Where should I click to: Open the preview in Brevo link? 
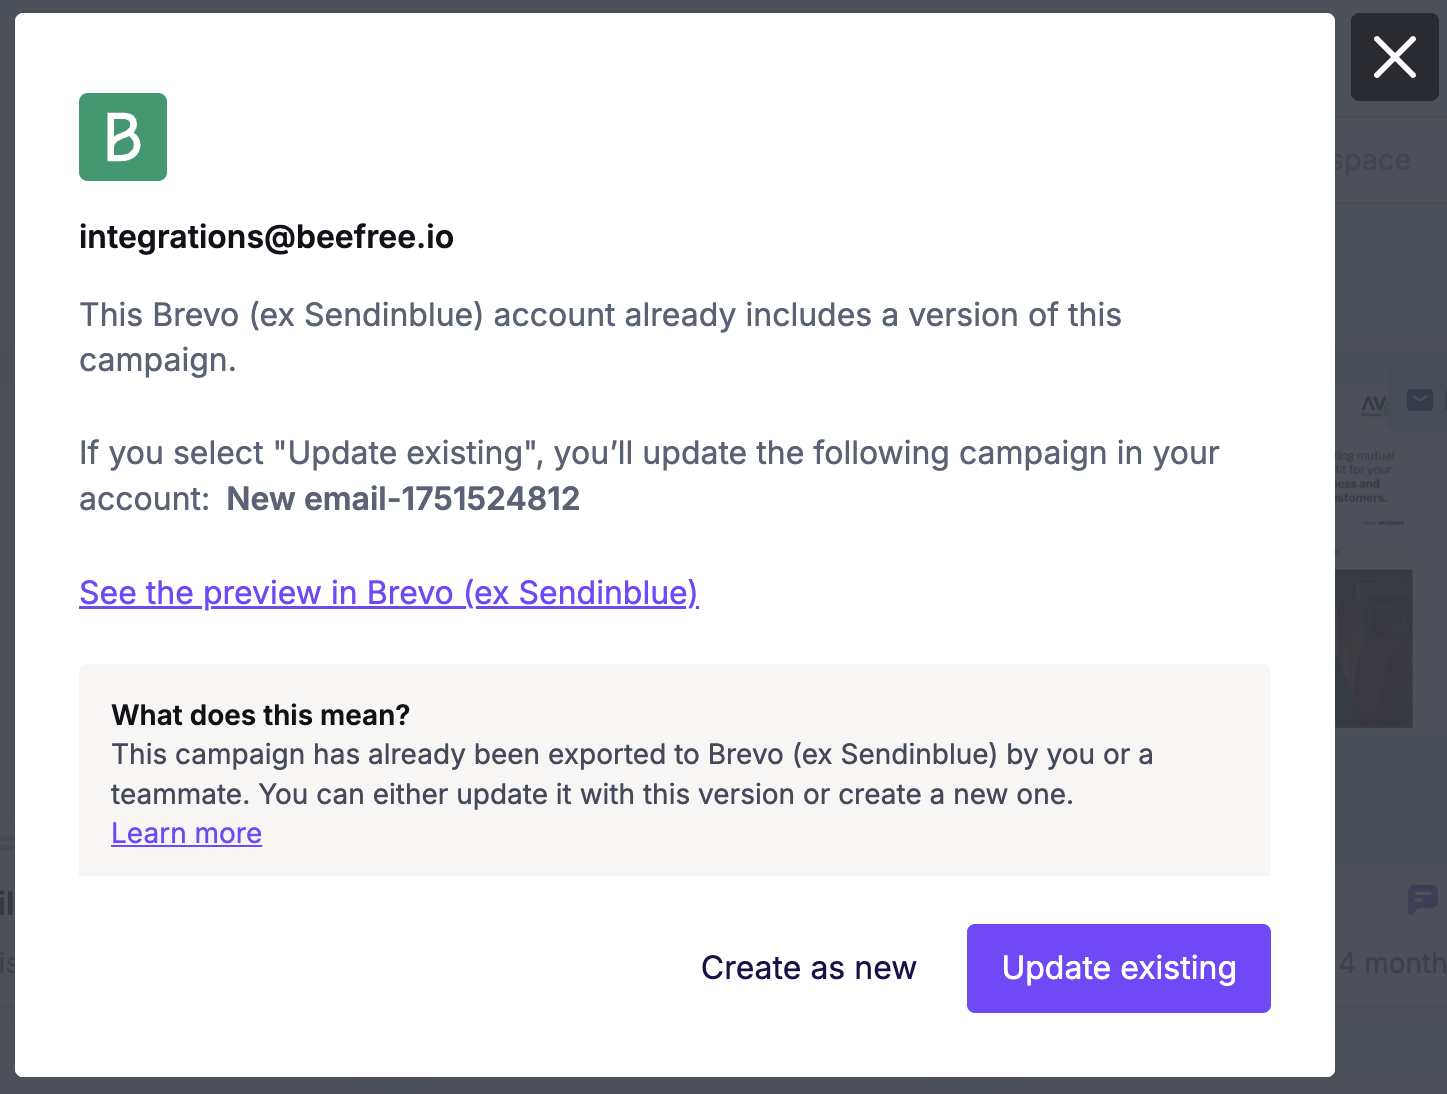pos(389,593)
